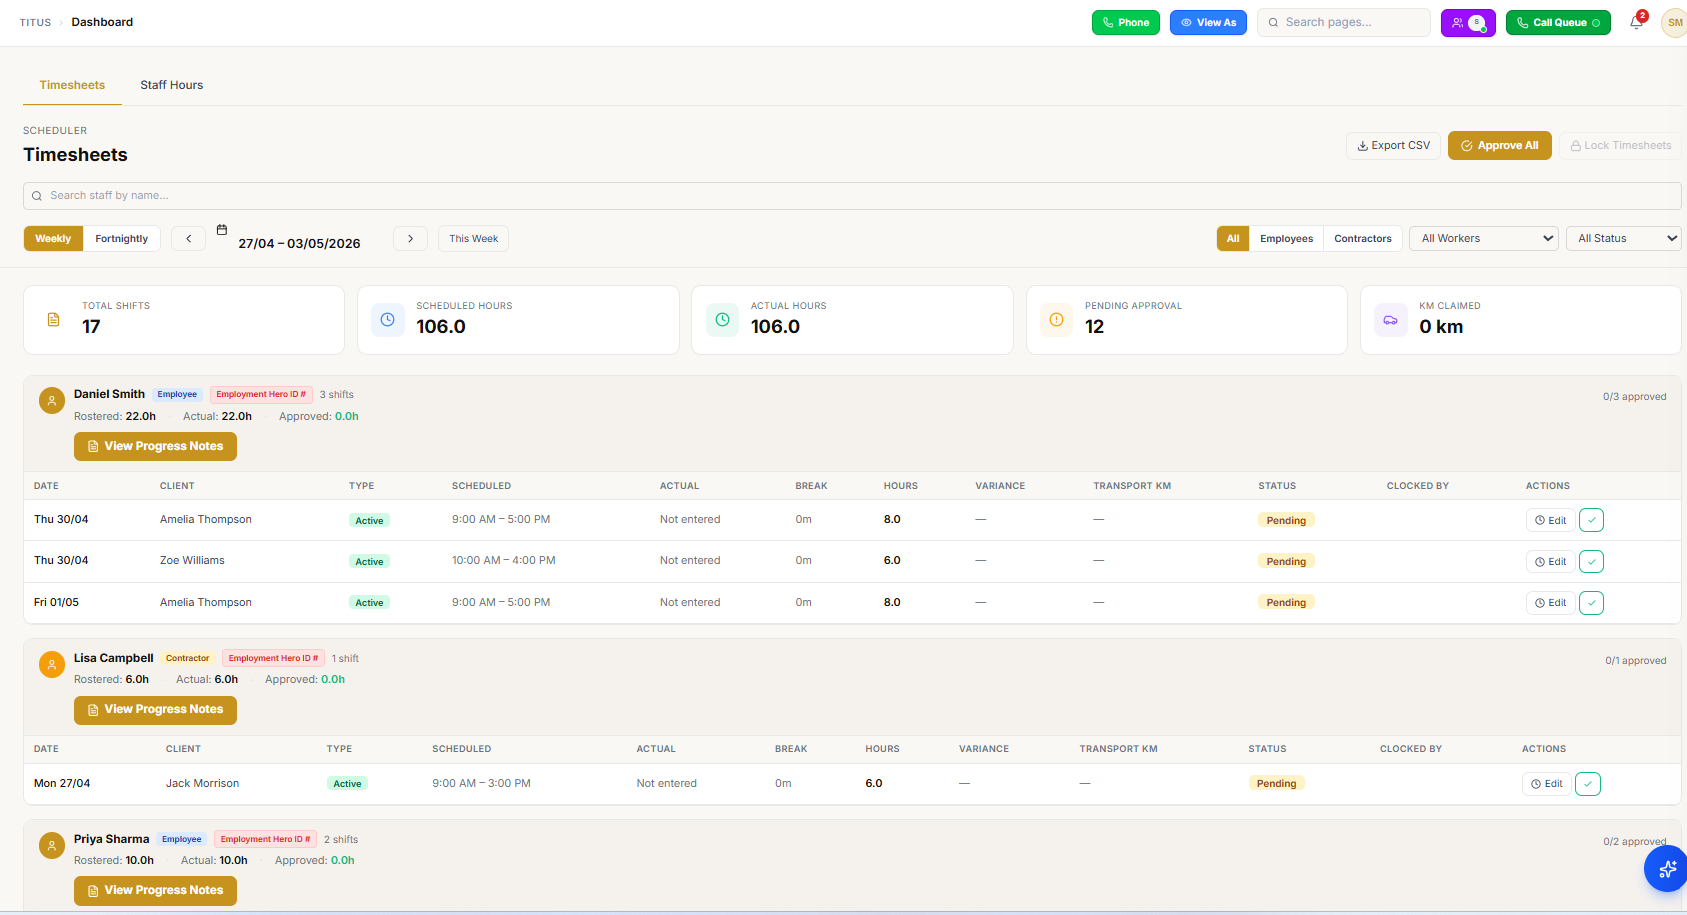Edit the Zoe Williams shift
Image resolution: width=1687 pixels, height=915 pixels.
(1551, 562)
